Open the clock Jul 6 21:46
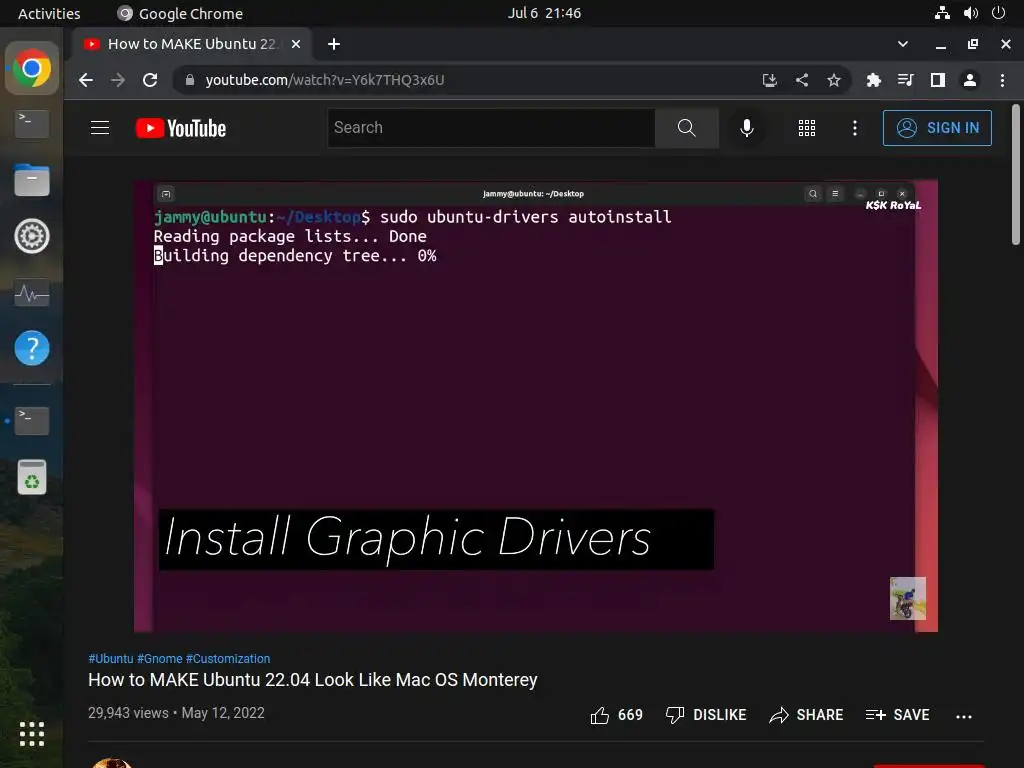Image resolution: width=1024 pixels, height=768 pixels. [544, 13]
